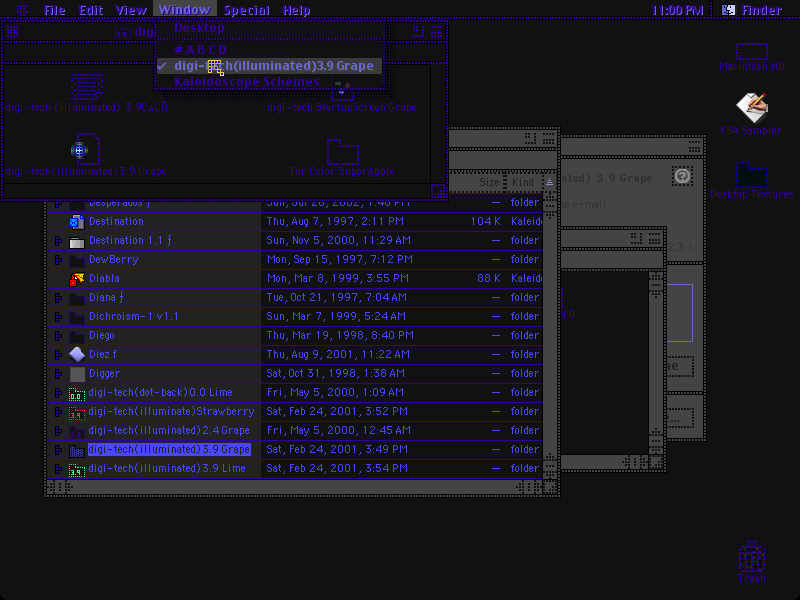Image resolution: width=800 pixels, height=600 pixels.
Task: Click the diamond icon beside Diez f
Action: pos(77,355)
